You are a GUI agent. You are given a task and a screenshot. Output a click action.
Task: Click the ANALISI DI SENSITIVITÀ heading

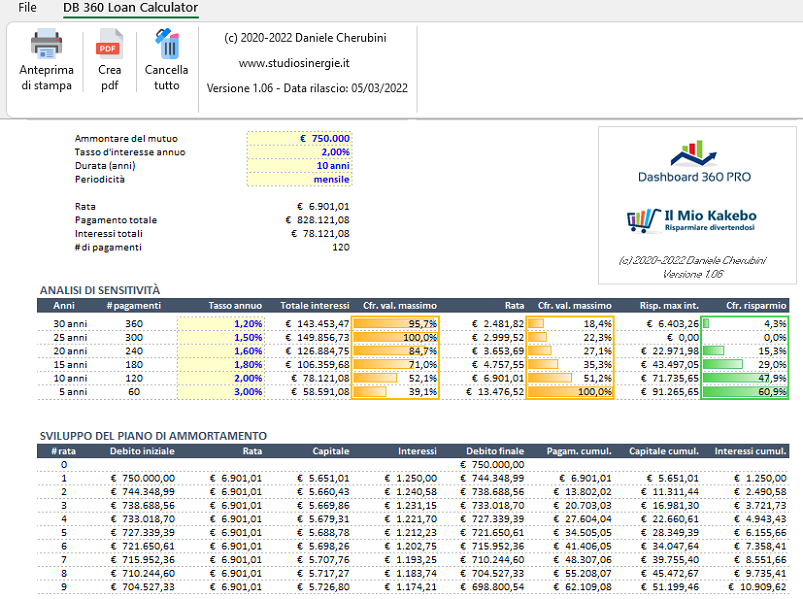pos(100,290)
